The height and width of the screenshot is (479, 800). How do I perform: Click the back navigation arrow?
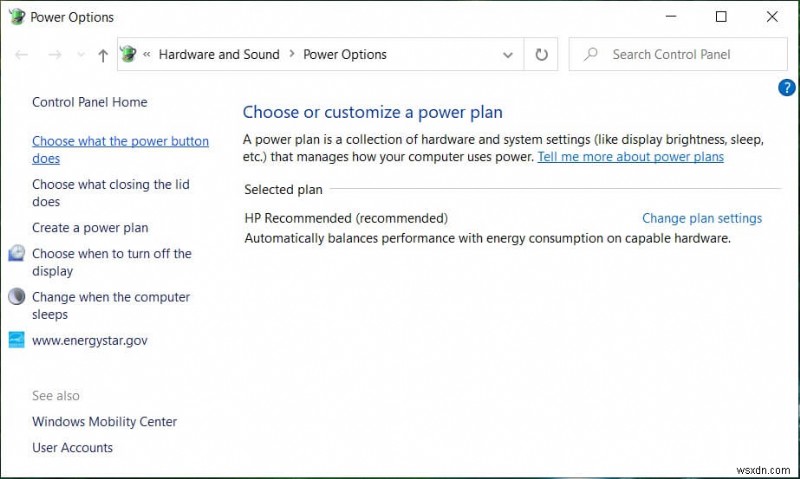point(22,55)
